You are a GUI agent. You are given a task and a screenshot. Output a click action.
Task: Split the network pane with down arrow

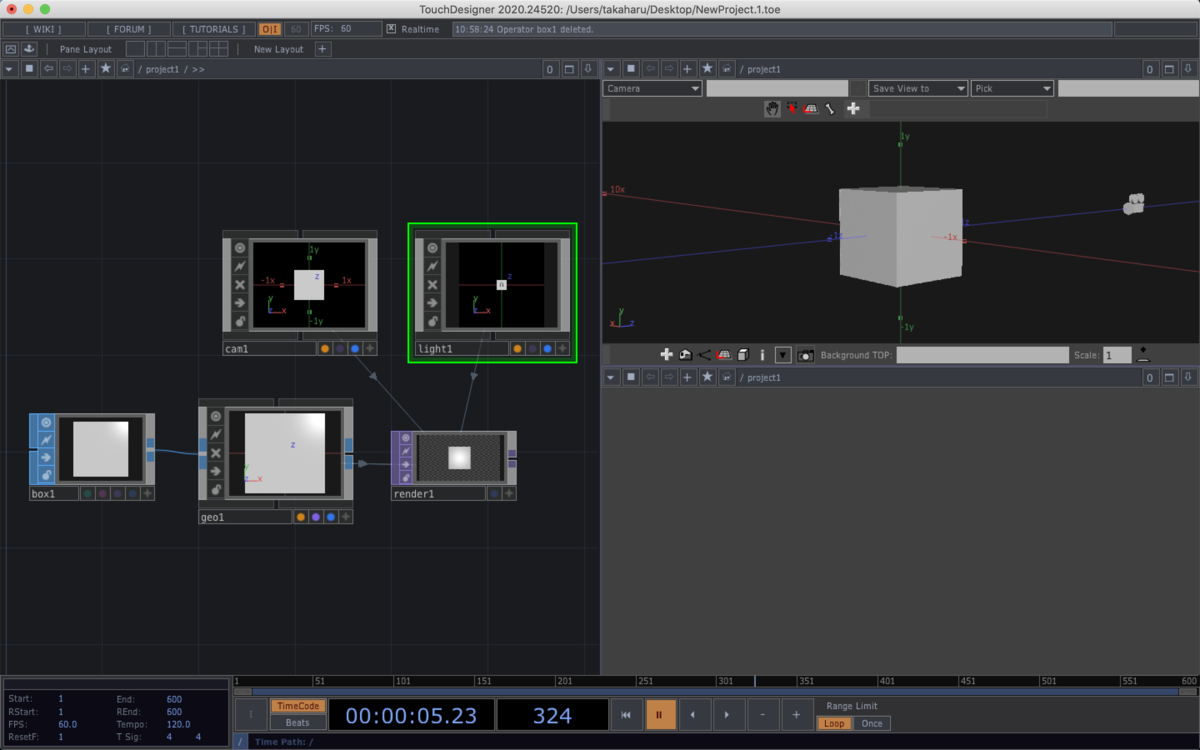pyautogui.click(x=588, y=69)
